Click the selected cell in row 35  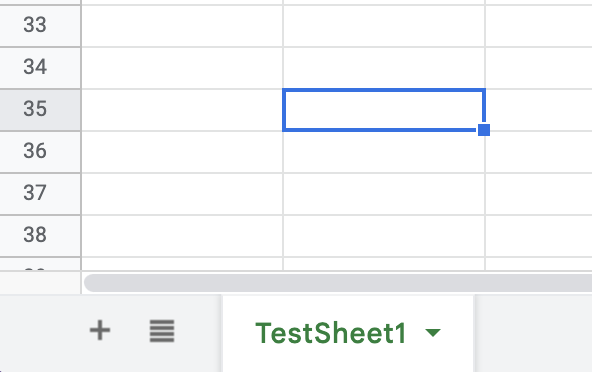[x=384, y=110]
